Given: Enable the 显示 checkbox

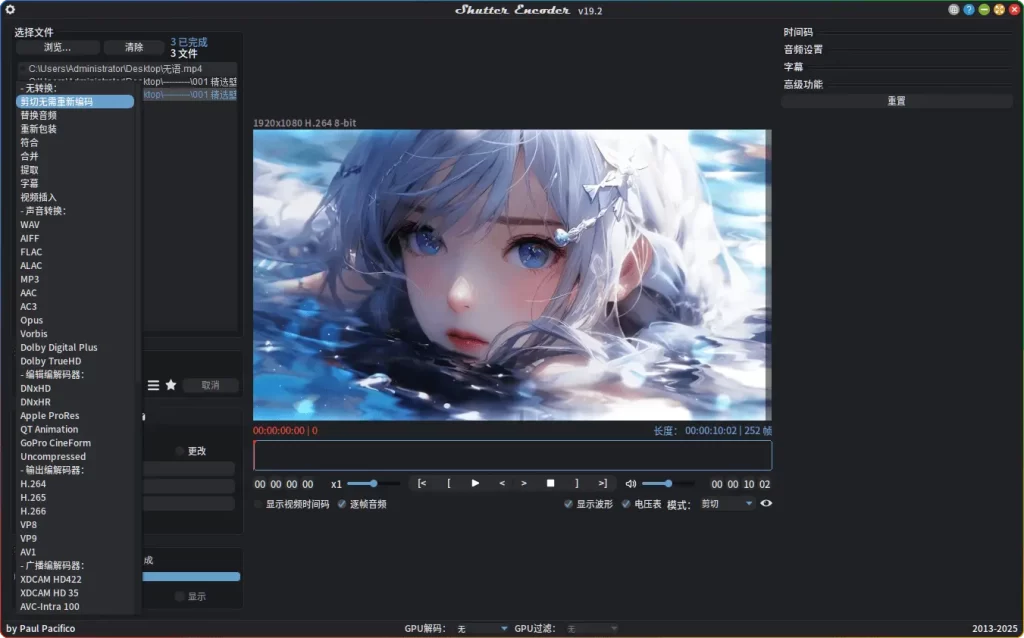Looking at the screenshot, I should coord(180,596).
